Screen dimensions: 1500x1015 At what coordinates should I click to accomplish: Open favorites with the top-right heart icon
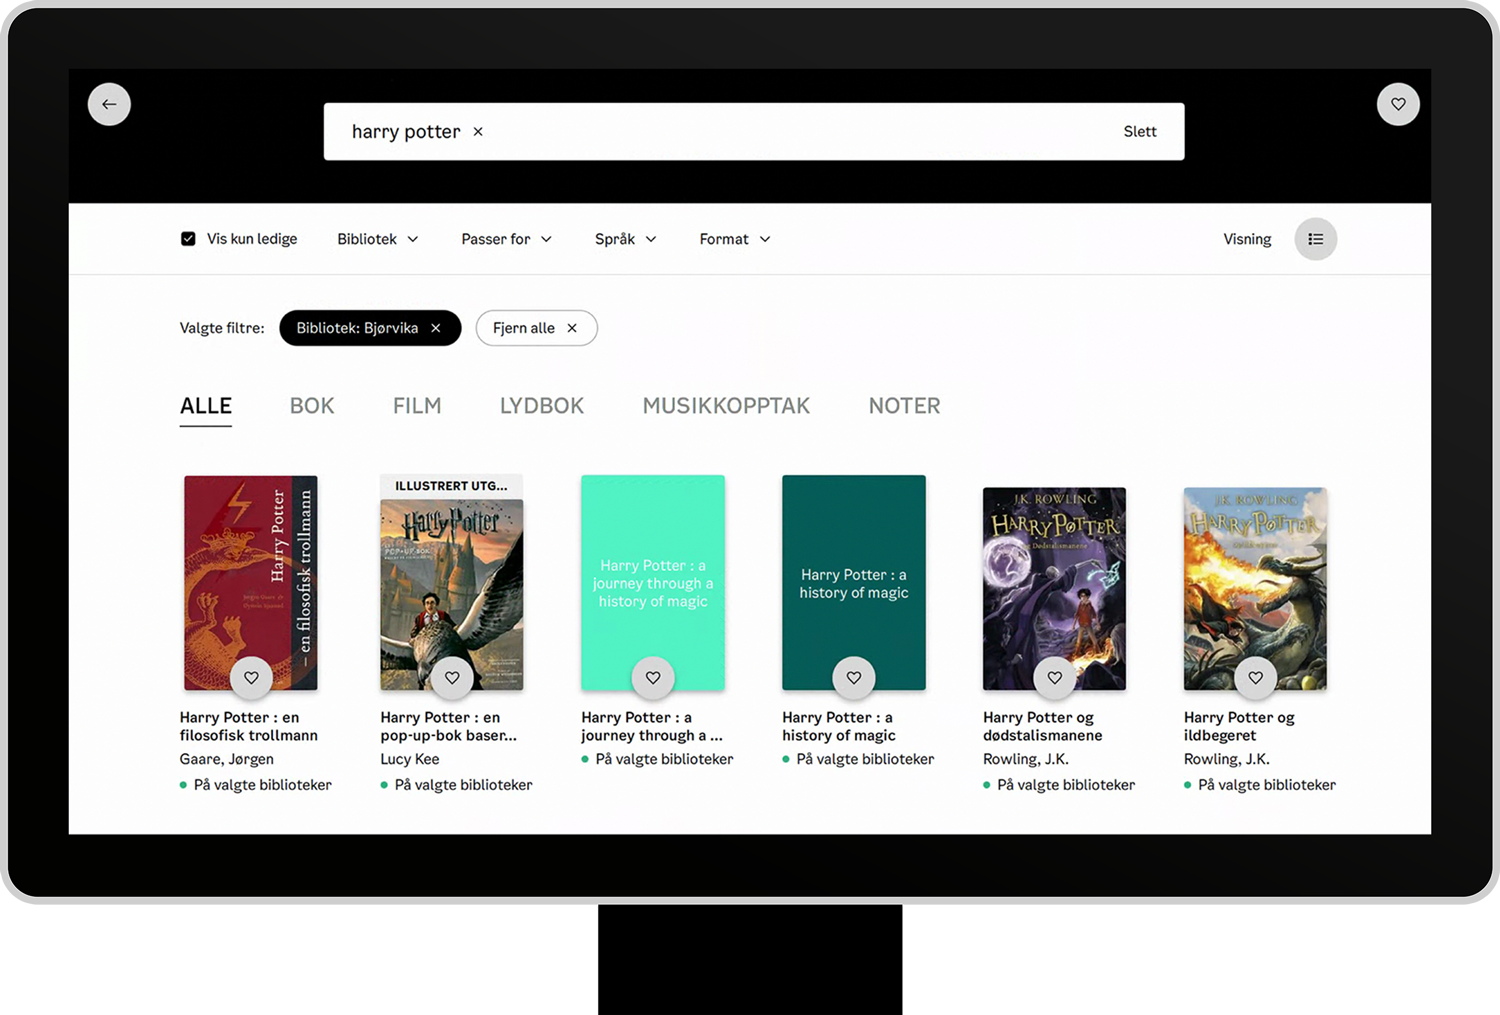(1397, 104)
